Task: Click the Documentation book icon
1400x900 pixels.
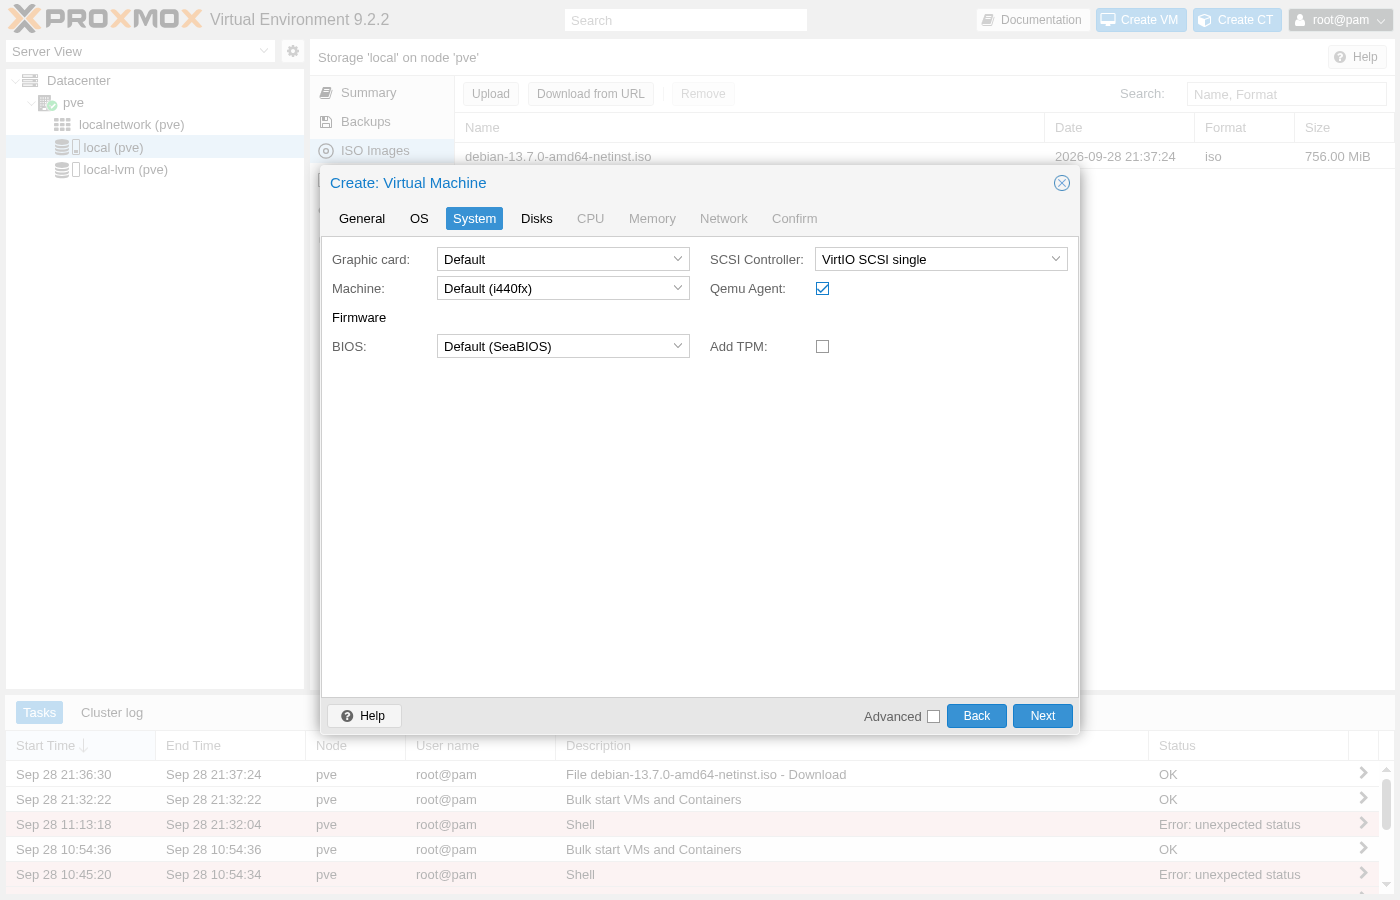Action: 988,20
